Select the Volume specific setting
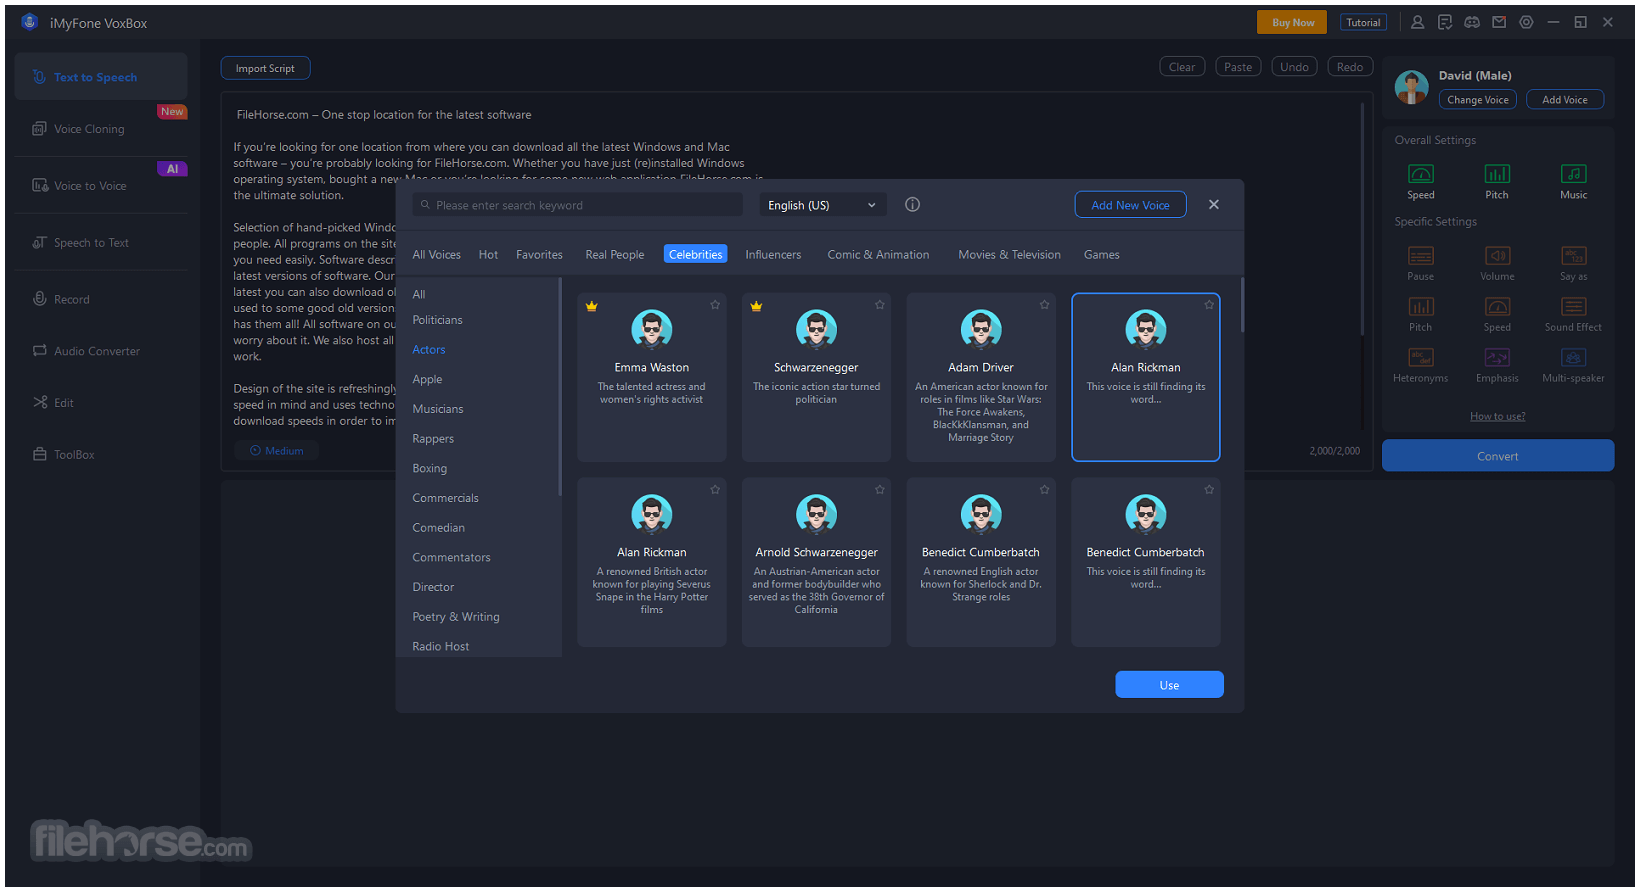 click(x=1497, y=263)
